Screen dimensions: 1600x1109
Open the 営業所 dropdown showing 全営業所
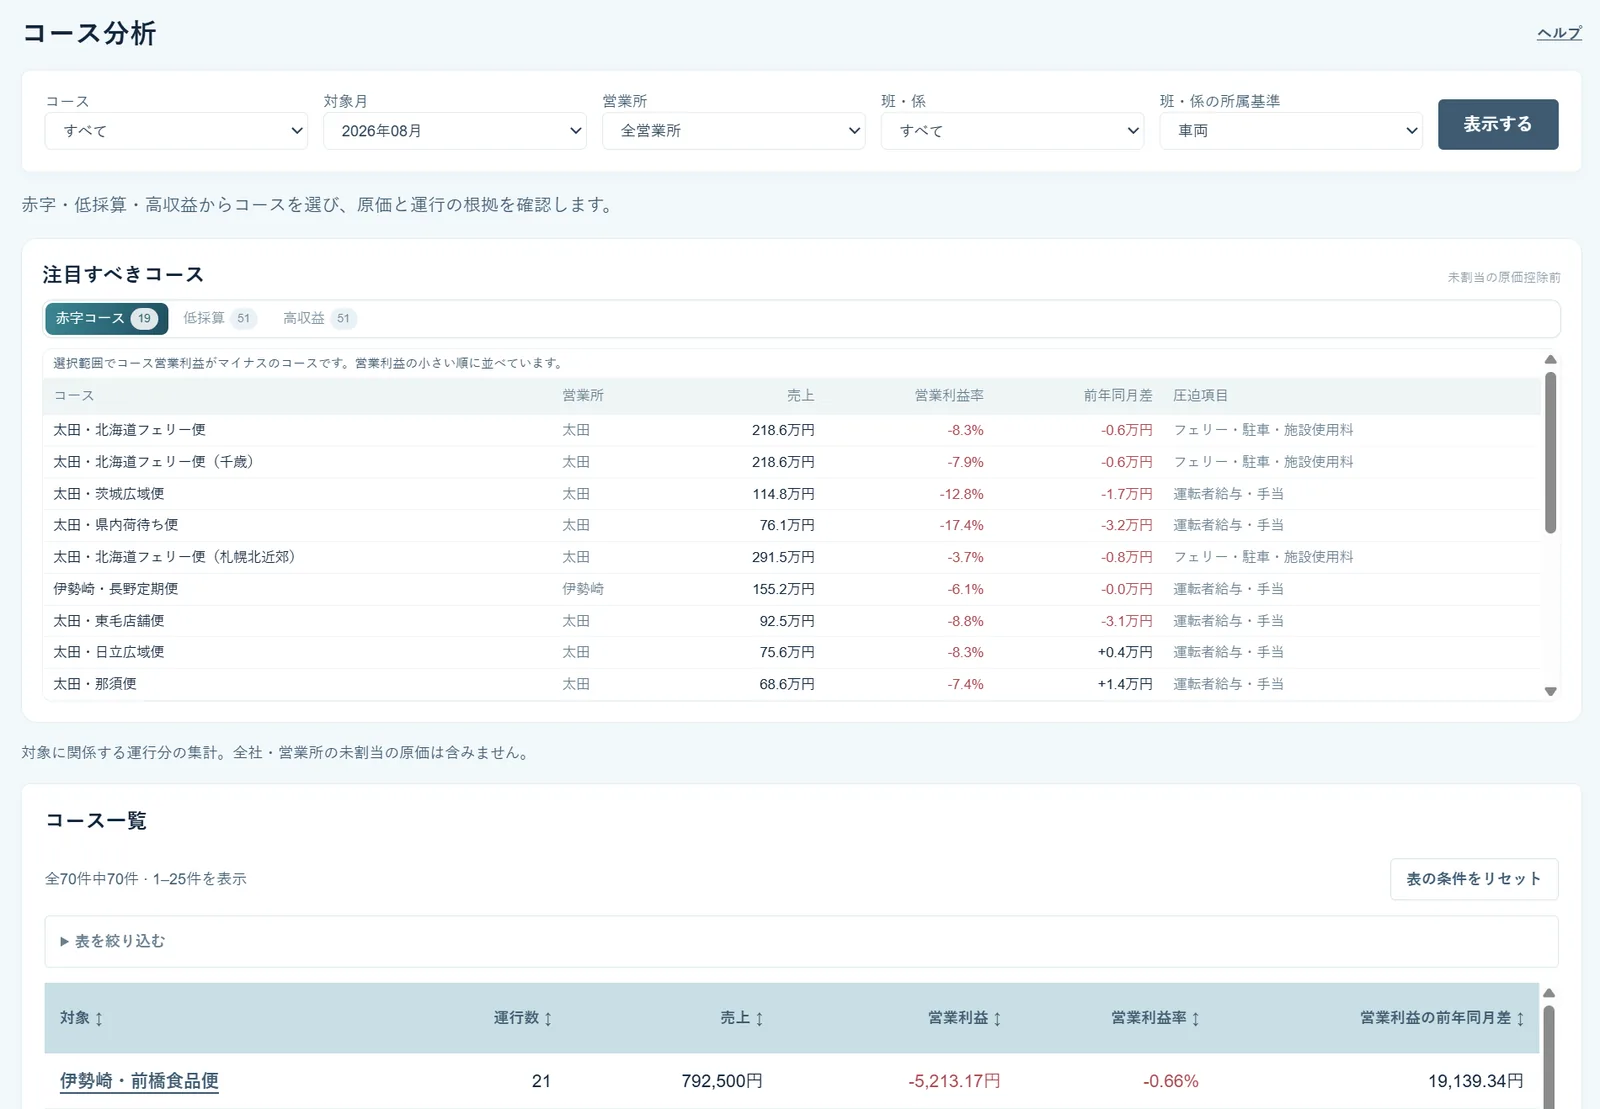pos(733,131)
